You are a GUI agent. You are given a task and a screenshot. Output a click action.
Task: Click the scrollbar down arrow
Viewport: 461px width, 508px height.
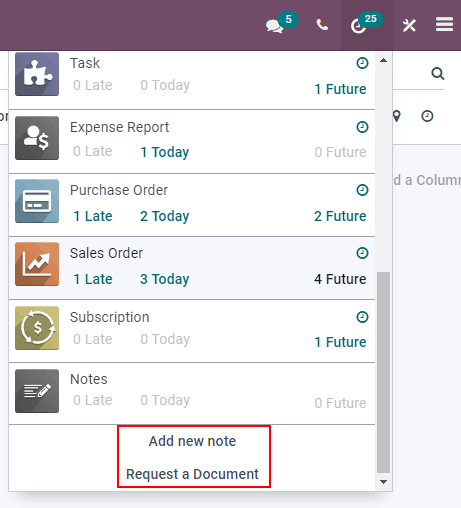[x=383, y=482]
